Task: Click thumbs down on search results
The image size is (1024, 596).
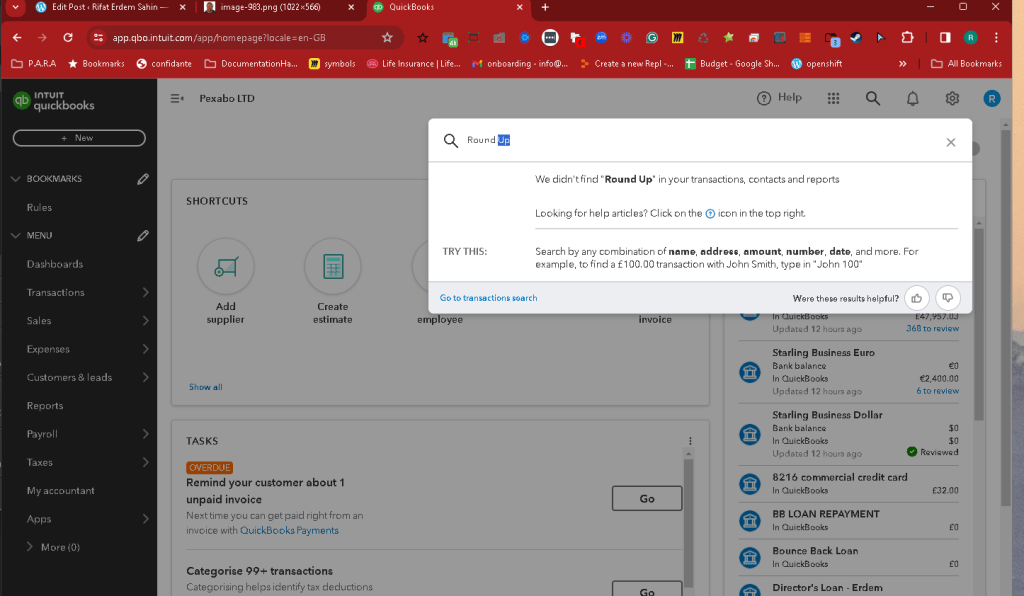Action: [948, 298]
